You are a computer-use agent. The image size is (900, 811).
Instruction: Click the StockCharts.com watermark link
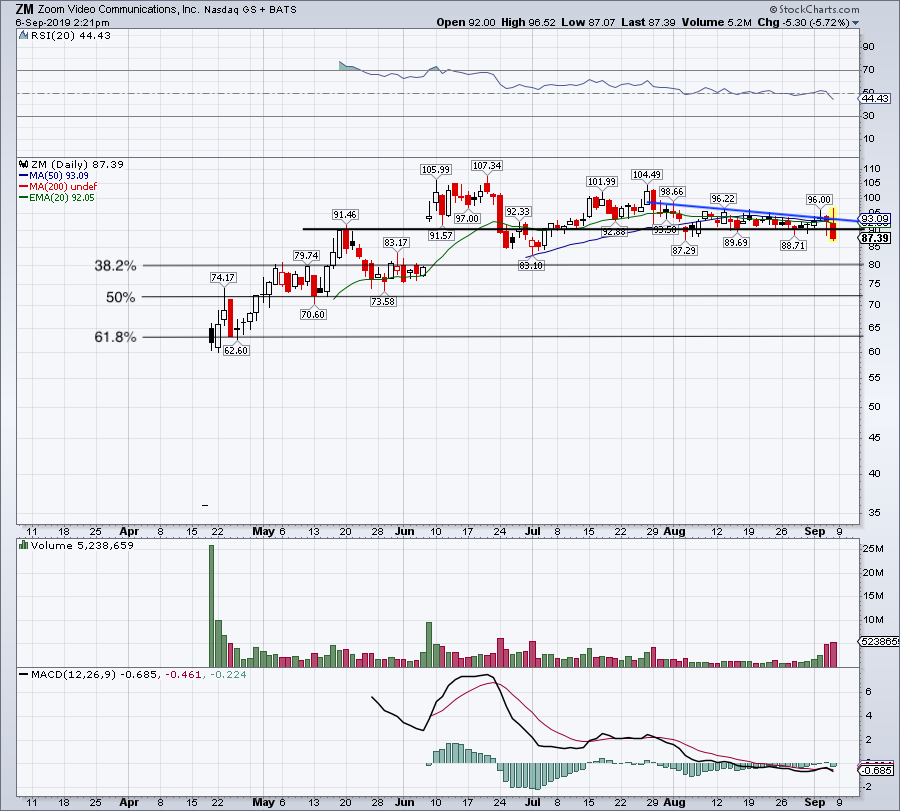click(x=814, y=9)
